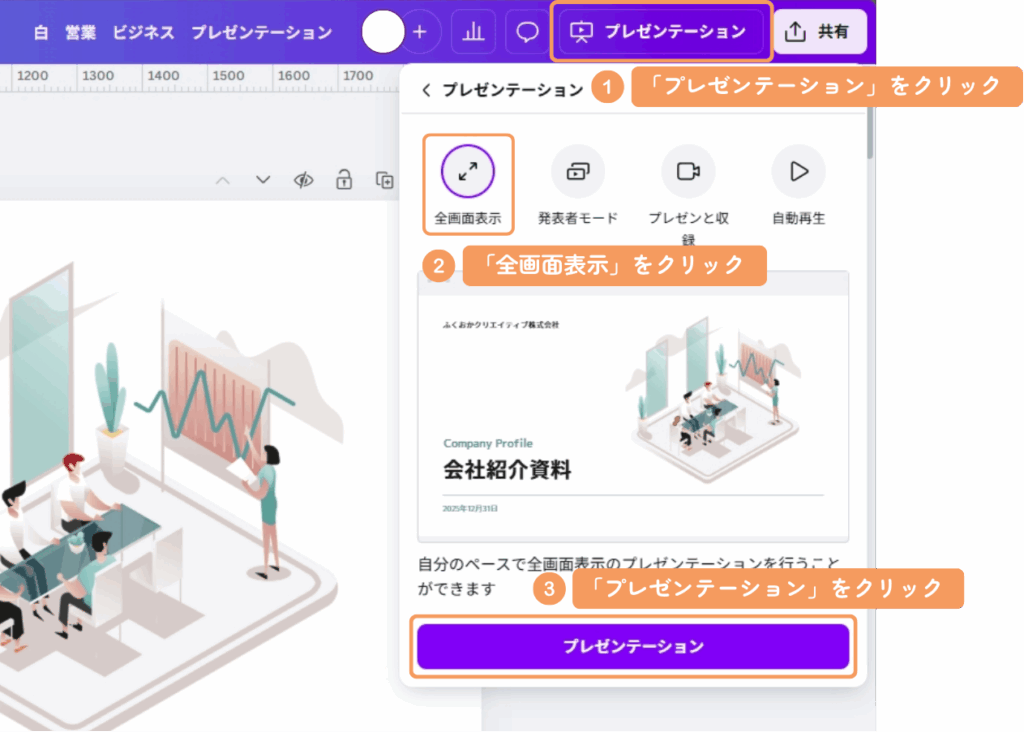Image resolution: width=1024 pixels, height=732 pixels.
Task: Open the comments speech bubble icon
Action: 527,32
